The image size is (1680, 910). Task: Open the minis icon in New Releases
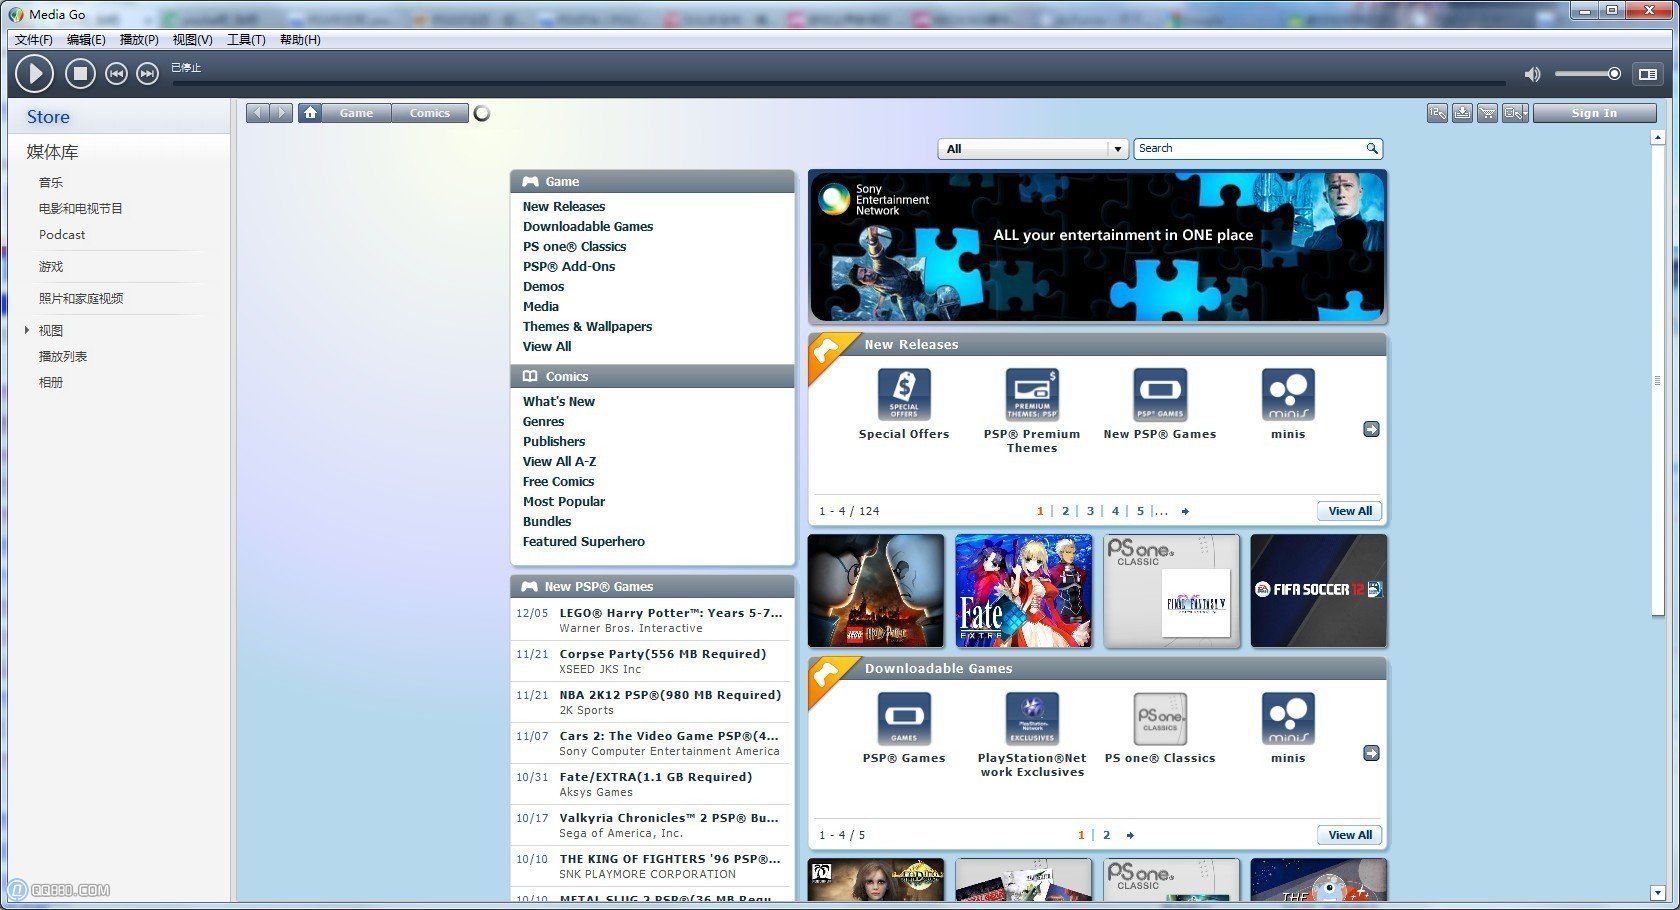pos(1288,395)
